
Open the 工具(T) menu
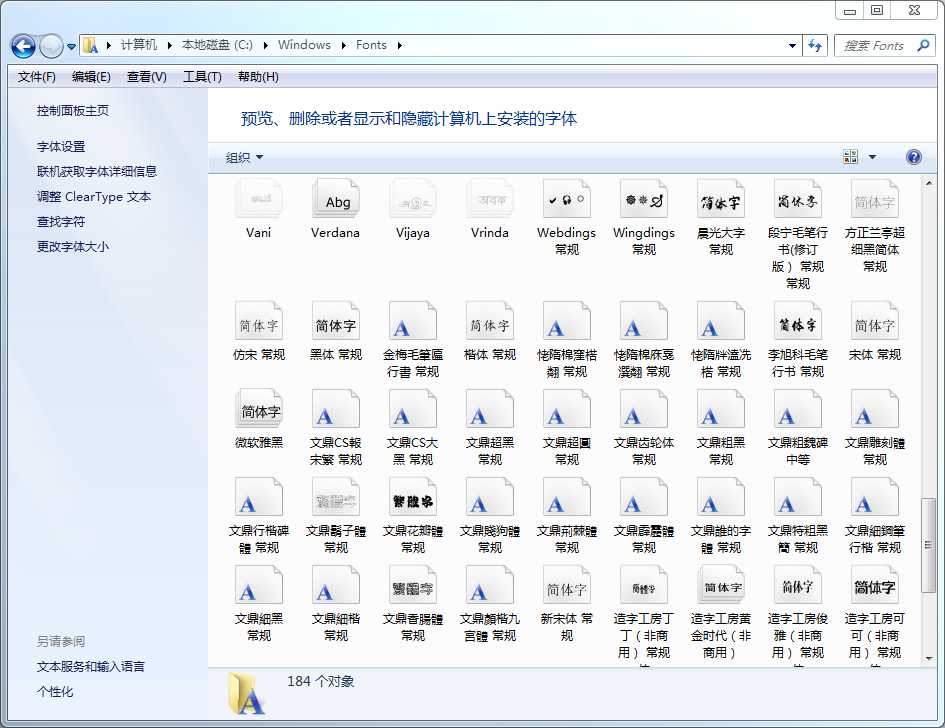(202, 77)
